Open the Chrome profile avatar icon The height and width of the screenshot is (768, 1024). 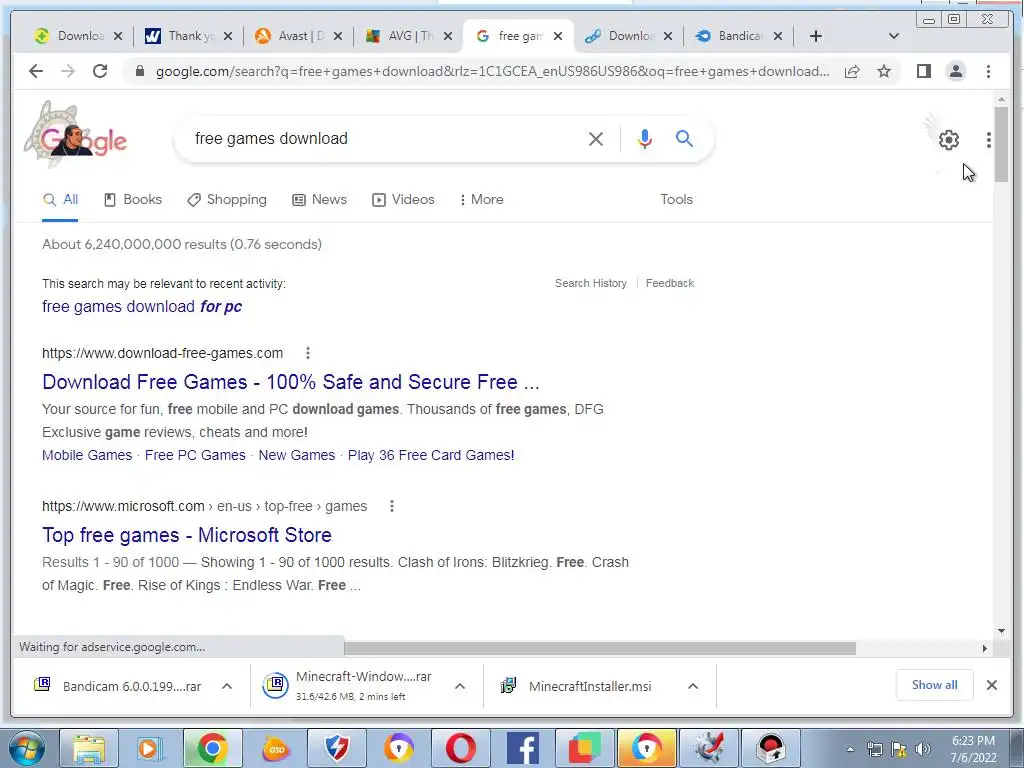click(955, 71)
